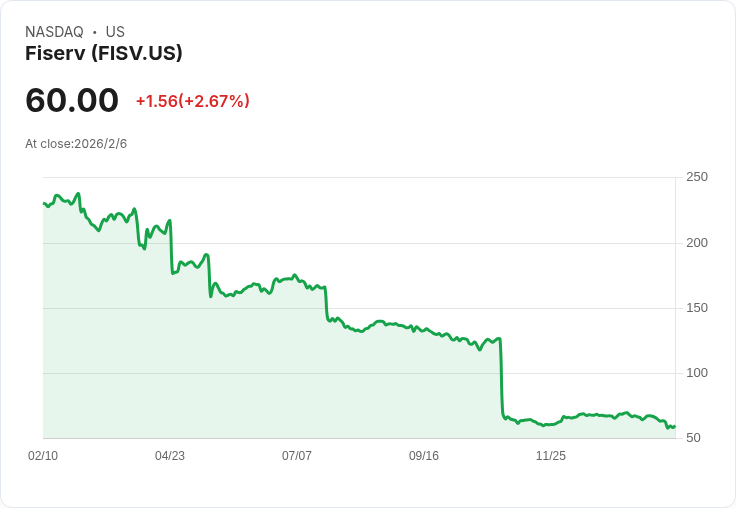Select the 09/16 date on the x-axis

(x=424, y=456)
